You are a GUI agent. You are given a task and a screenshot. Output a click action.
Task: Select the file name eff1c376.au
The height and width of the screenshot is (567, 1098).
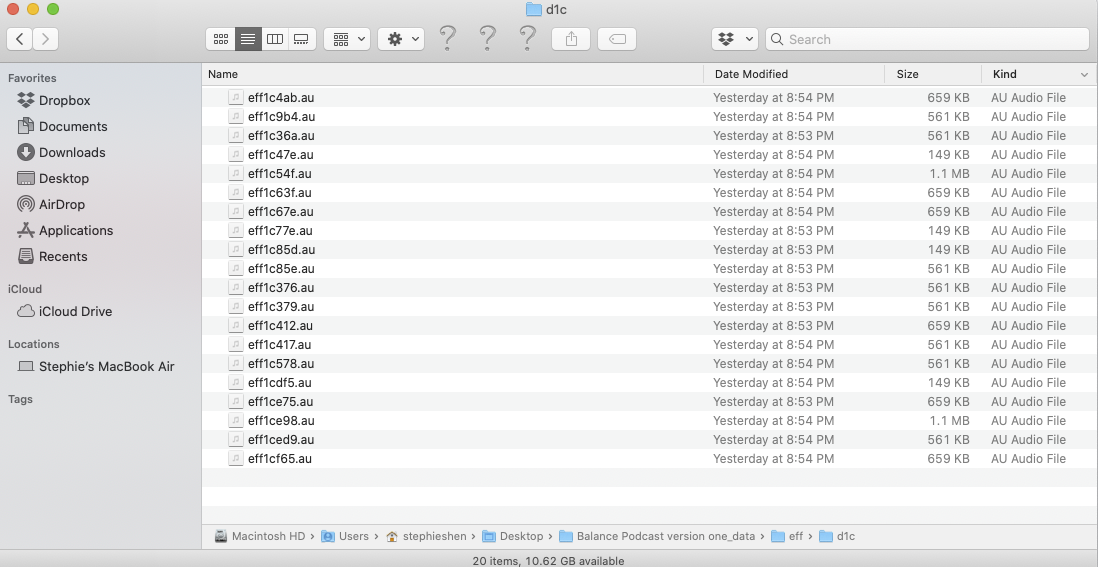pos(281,288)
